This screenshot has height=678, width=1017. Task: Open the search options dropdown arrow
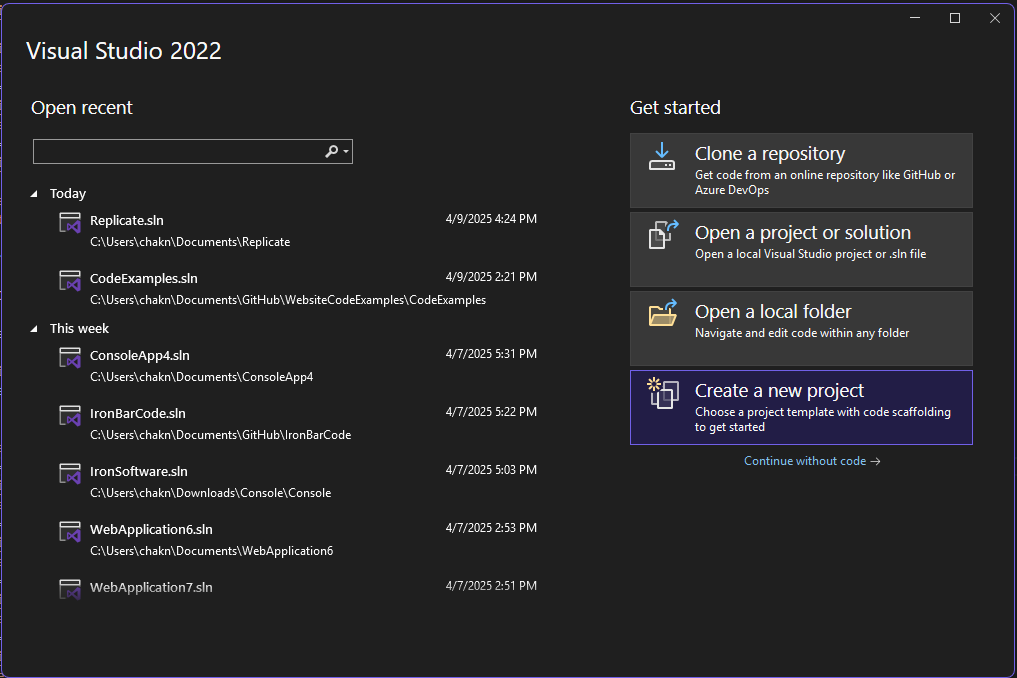coord(346,151)
